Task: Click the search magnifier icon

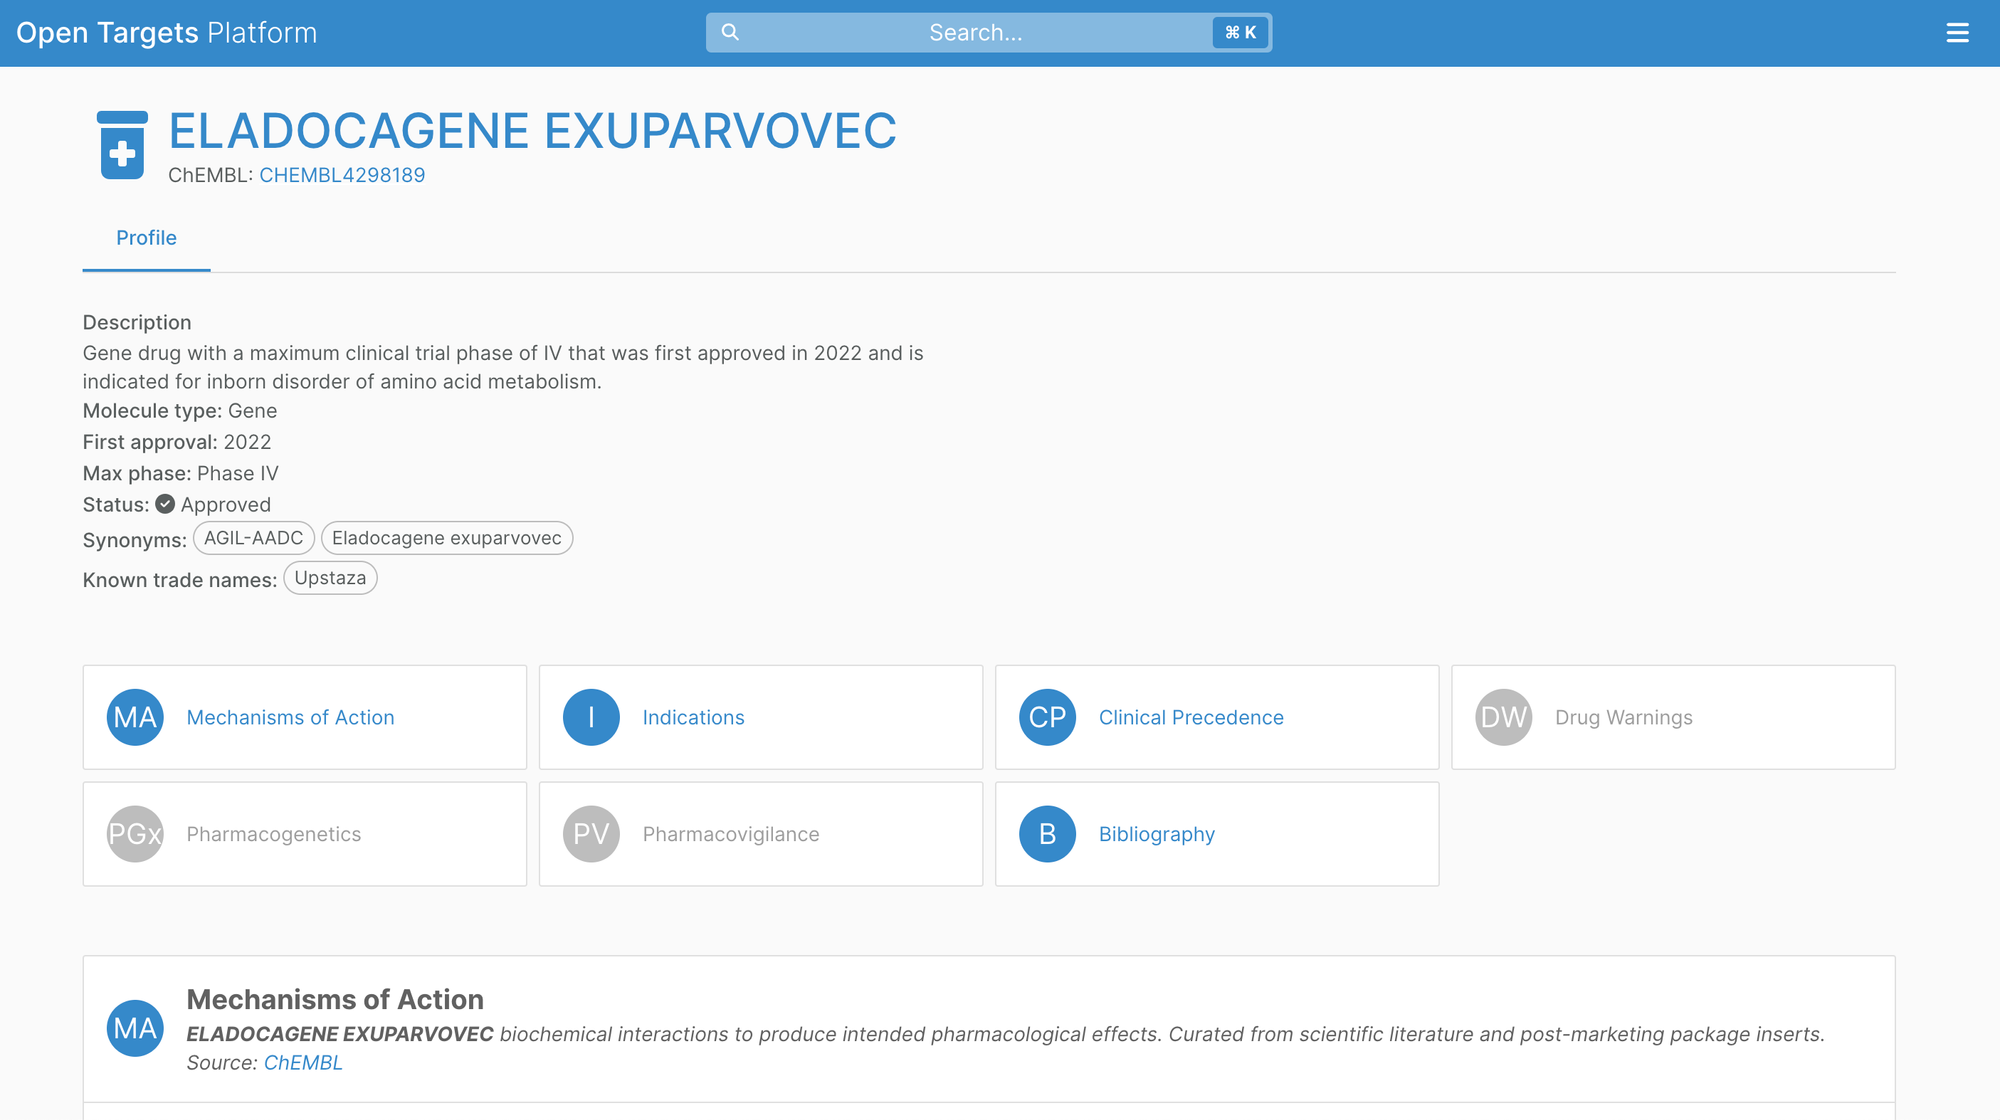Action: (x=730, y=32)
